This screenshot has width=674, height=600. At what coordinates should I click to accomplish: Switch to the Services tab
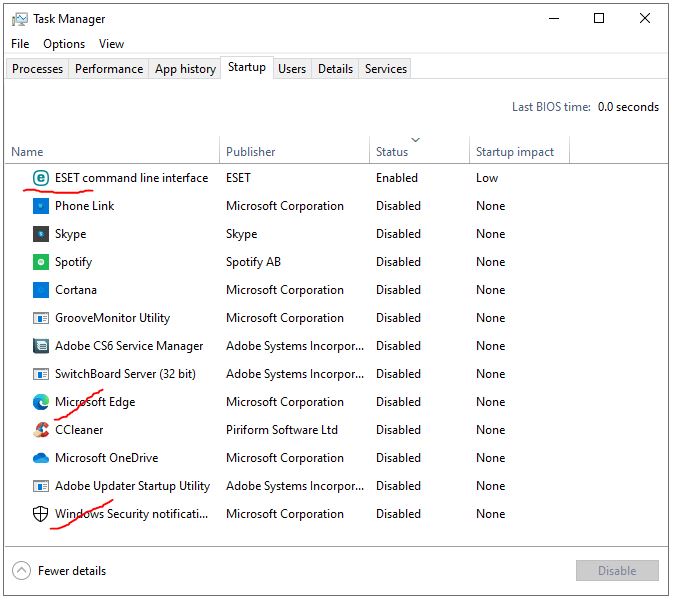click(x=386, y=69)
